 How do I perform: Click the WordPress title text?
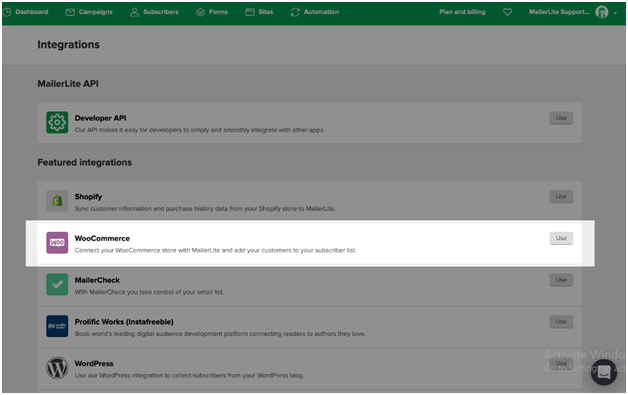click(94, 363)
